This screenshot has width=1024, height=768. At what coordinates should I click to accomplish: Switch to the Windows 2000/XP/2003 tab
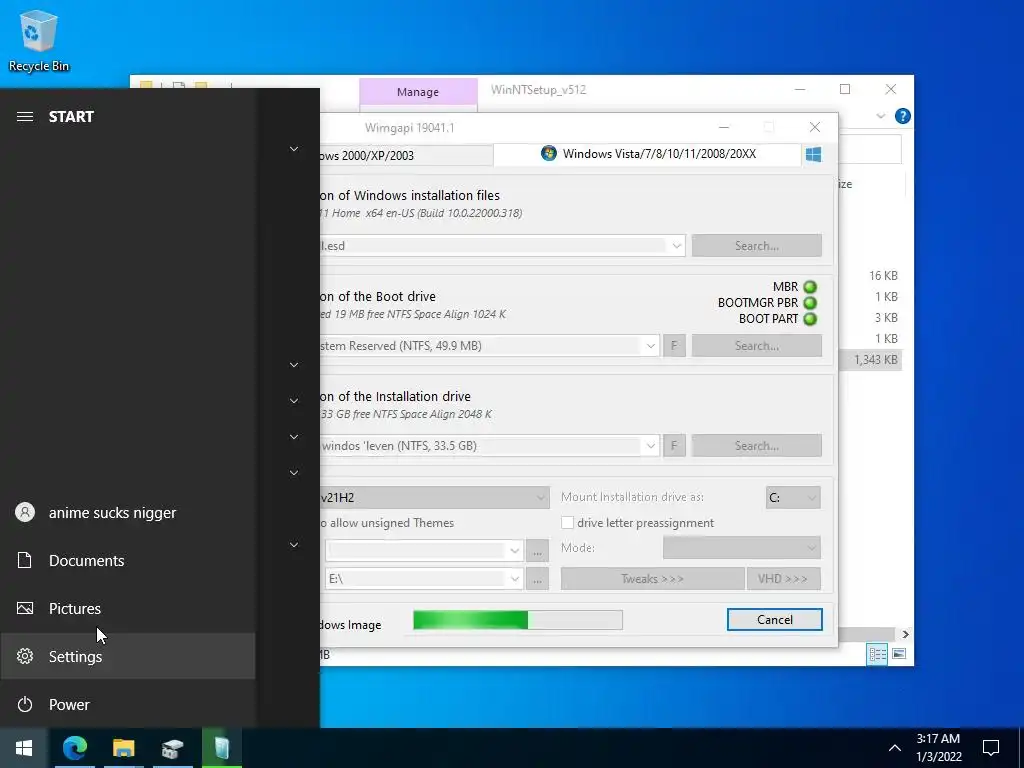(x=406, y=155)
